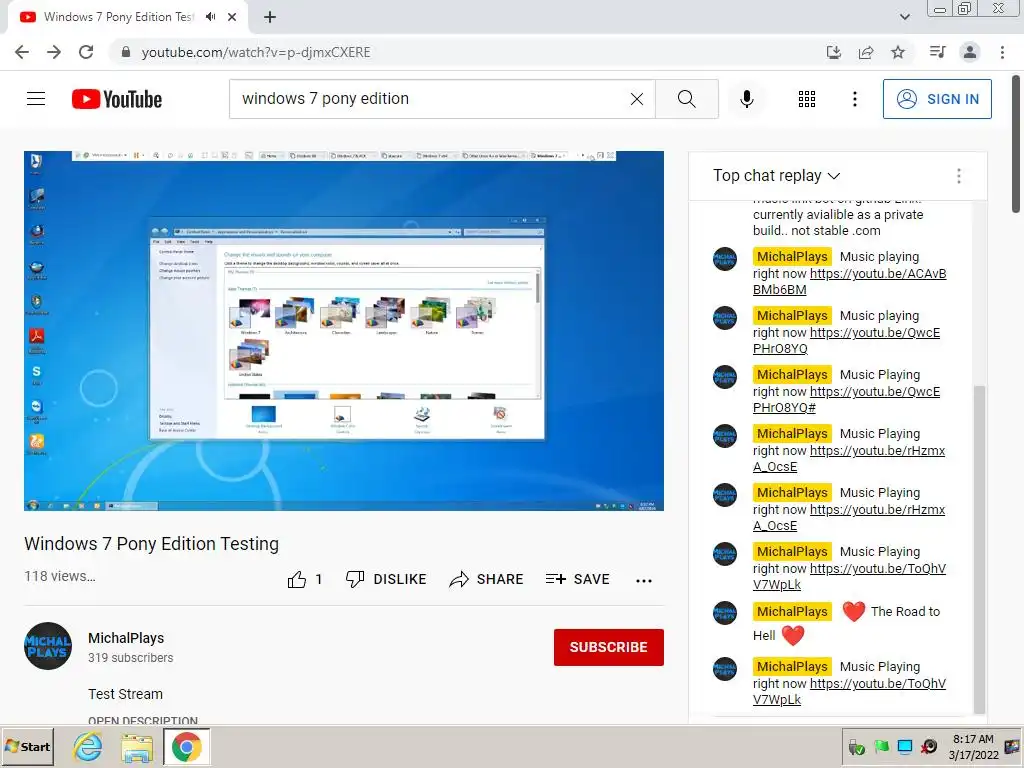Open a new browser tab
The height and width of the screenshot is (768, 1024).
pos(270,17)
